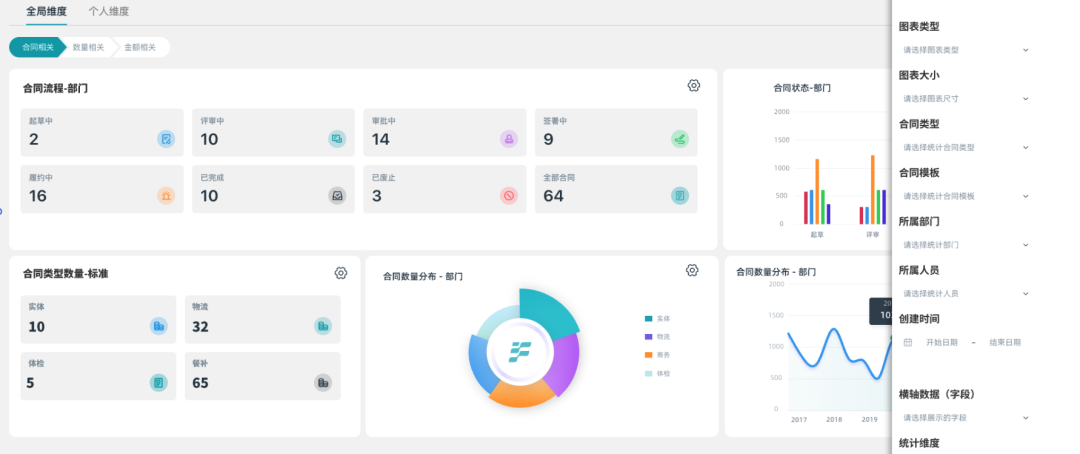
Task: Click the 审批中 stamp icon
Action: [x=508, y=139]
